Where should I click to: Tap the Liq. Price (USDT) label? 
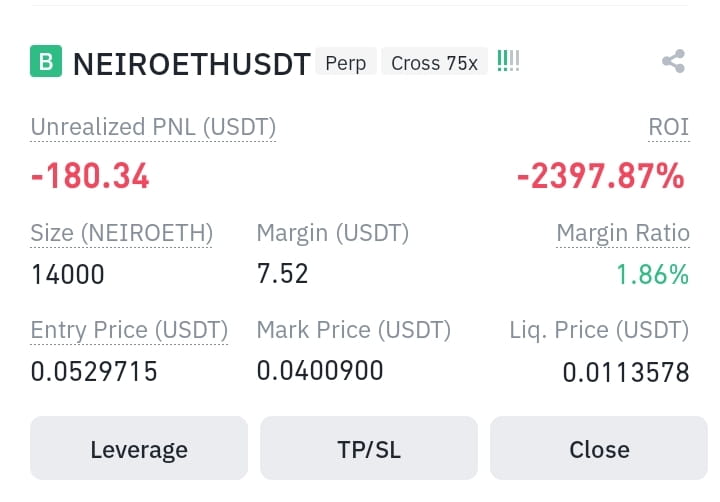(599, 330)
